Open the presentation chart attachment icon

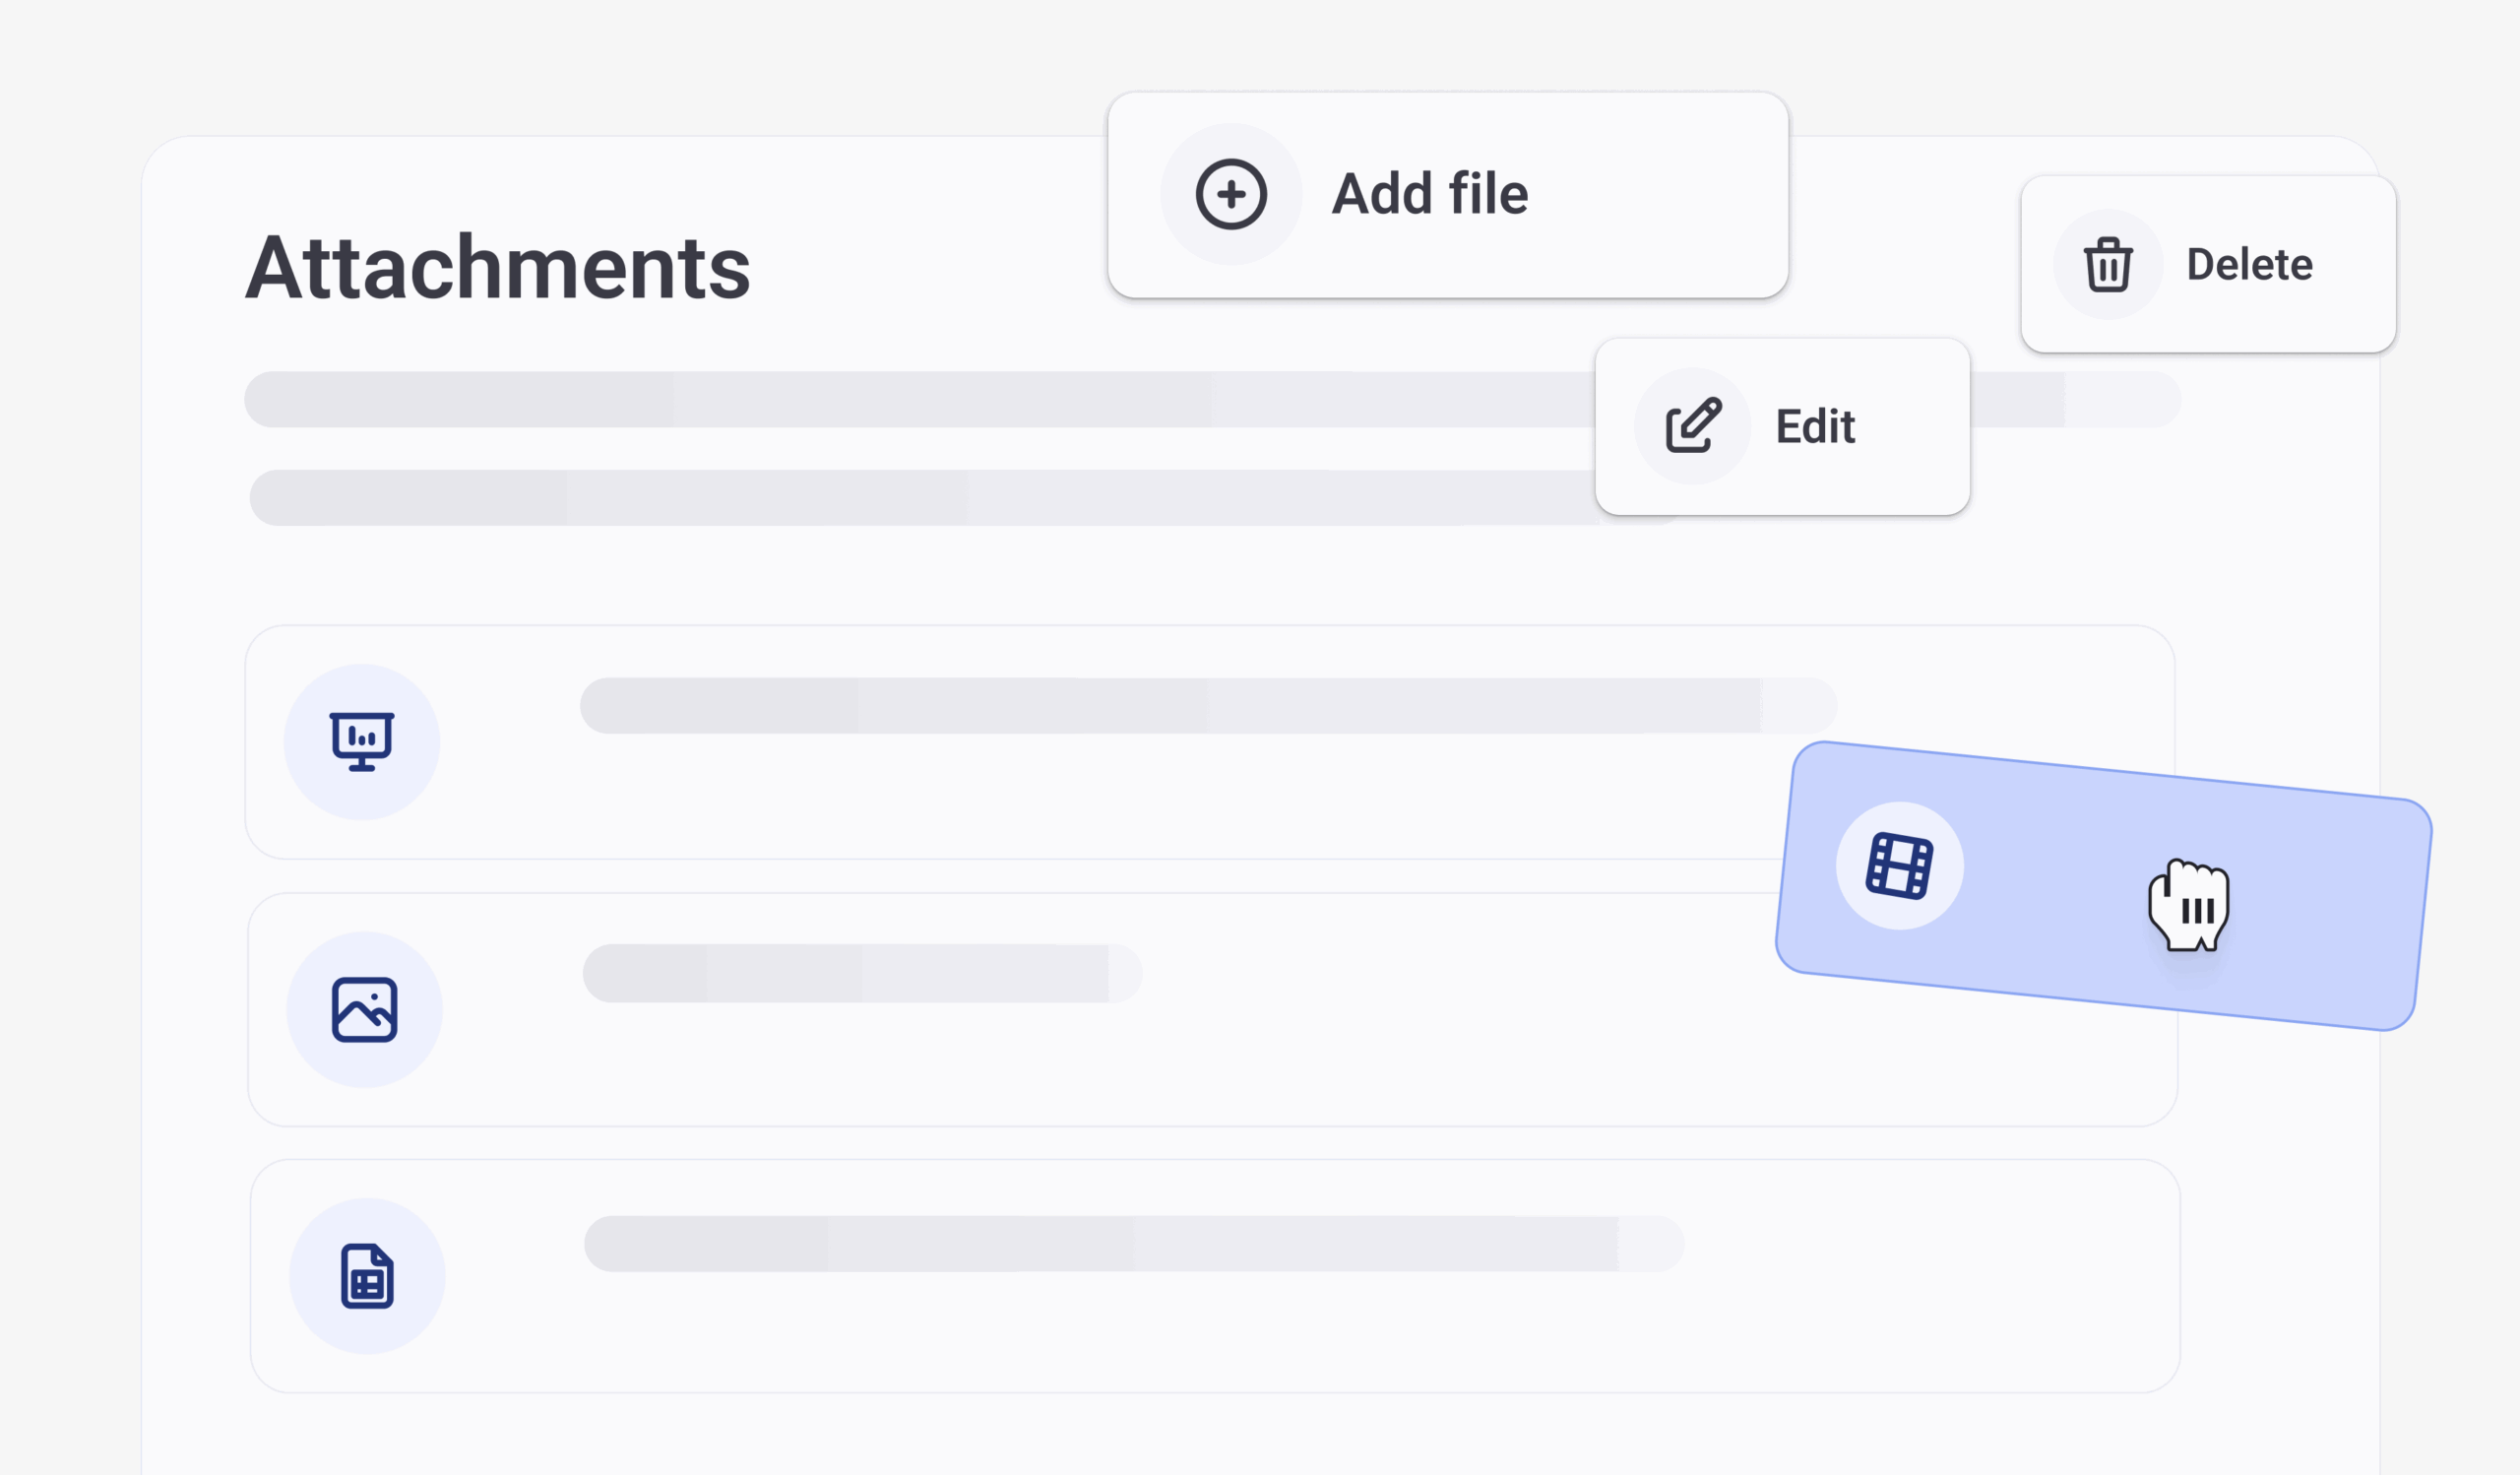(x=362, y=742)
